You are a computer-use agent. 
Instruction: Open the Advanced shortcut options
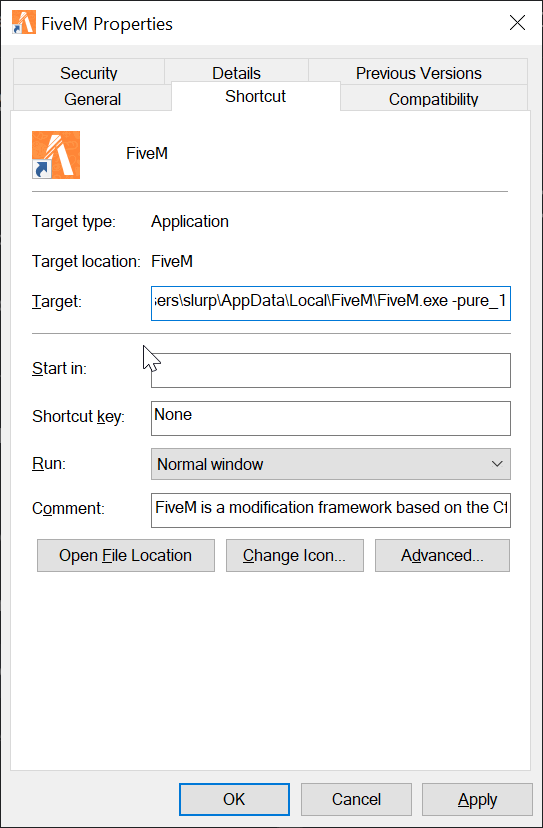coord(443,556)
